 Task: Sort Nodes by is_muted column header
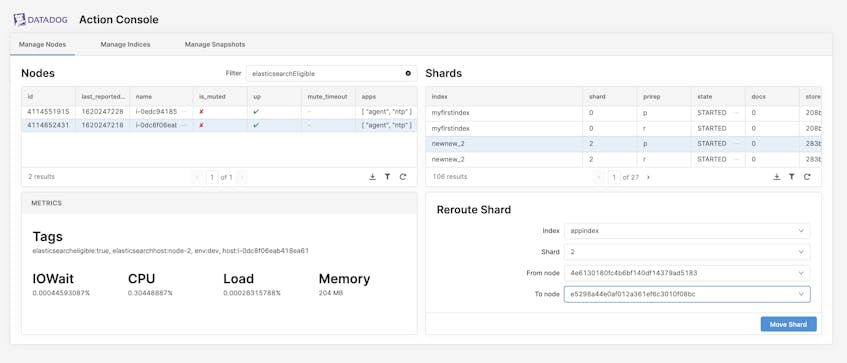click(x=220, y=96)
